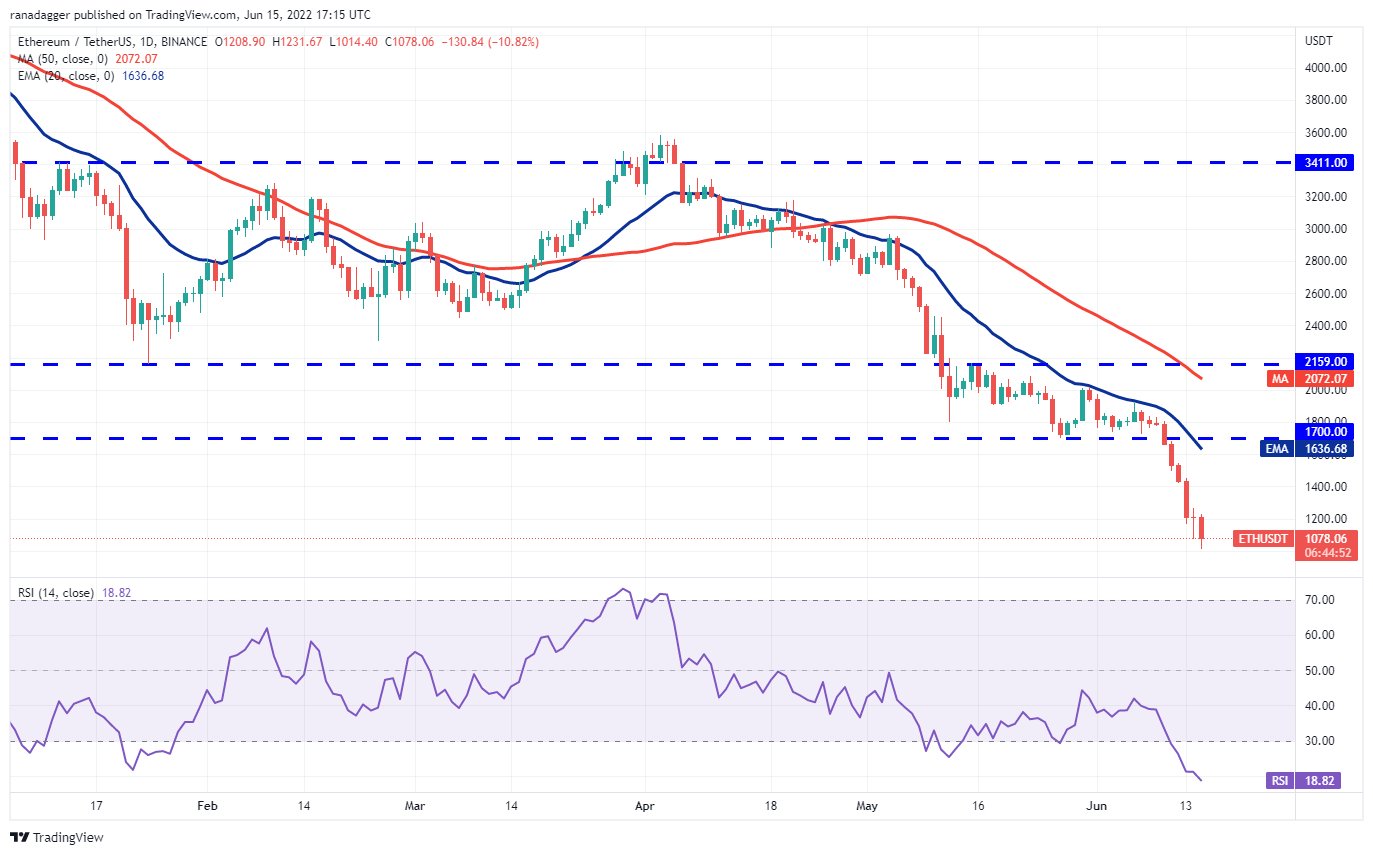Click the 3800.00 price axis label
Image resolution: width=1373 pixels, height=855 pixels.
click(1325, 100)
